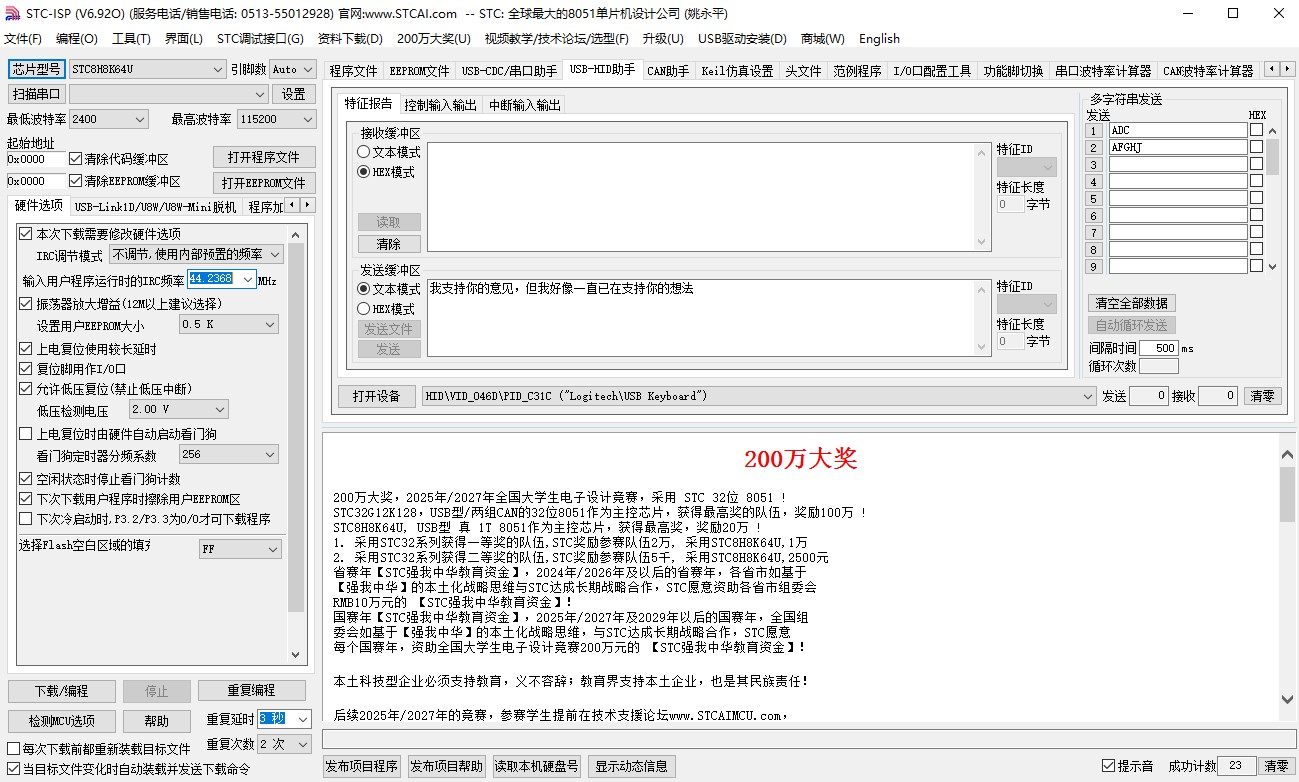The image size is (1299, 782).
Task: Click row number 3 send button
Action: (1094, 164)
